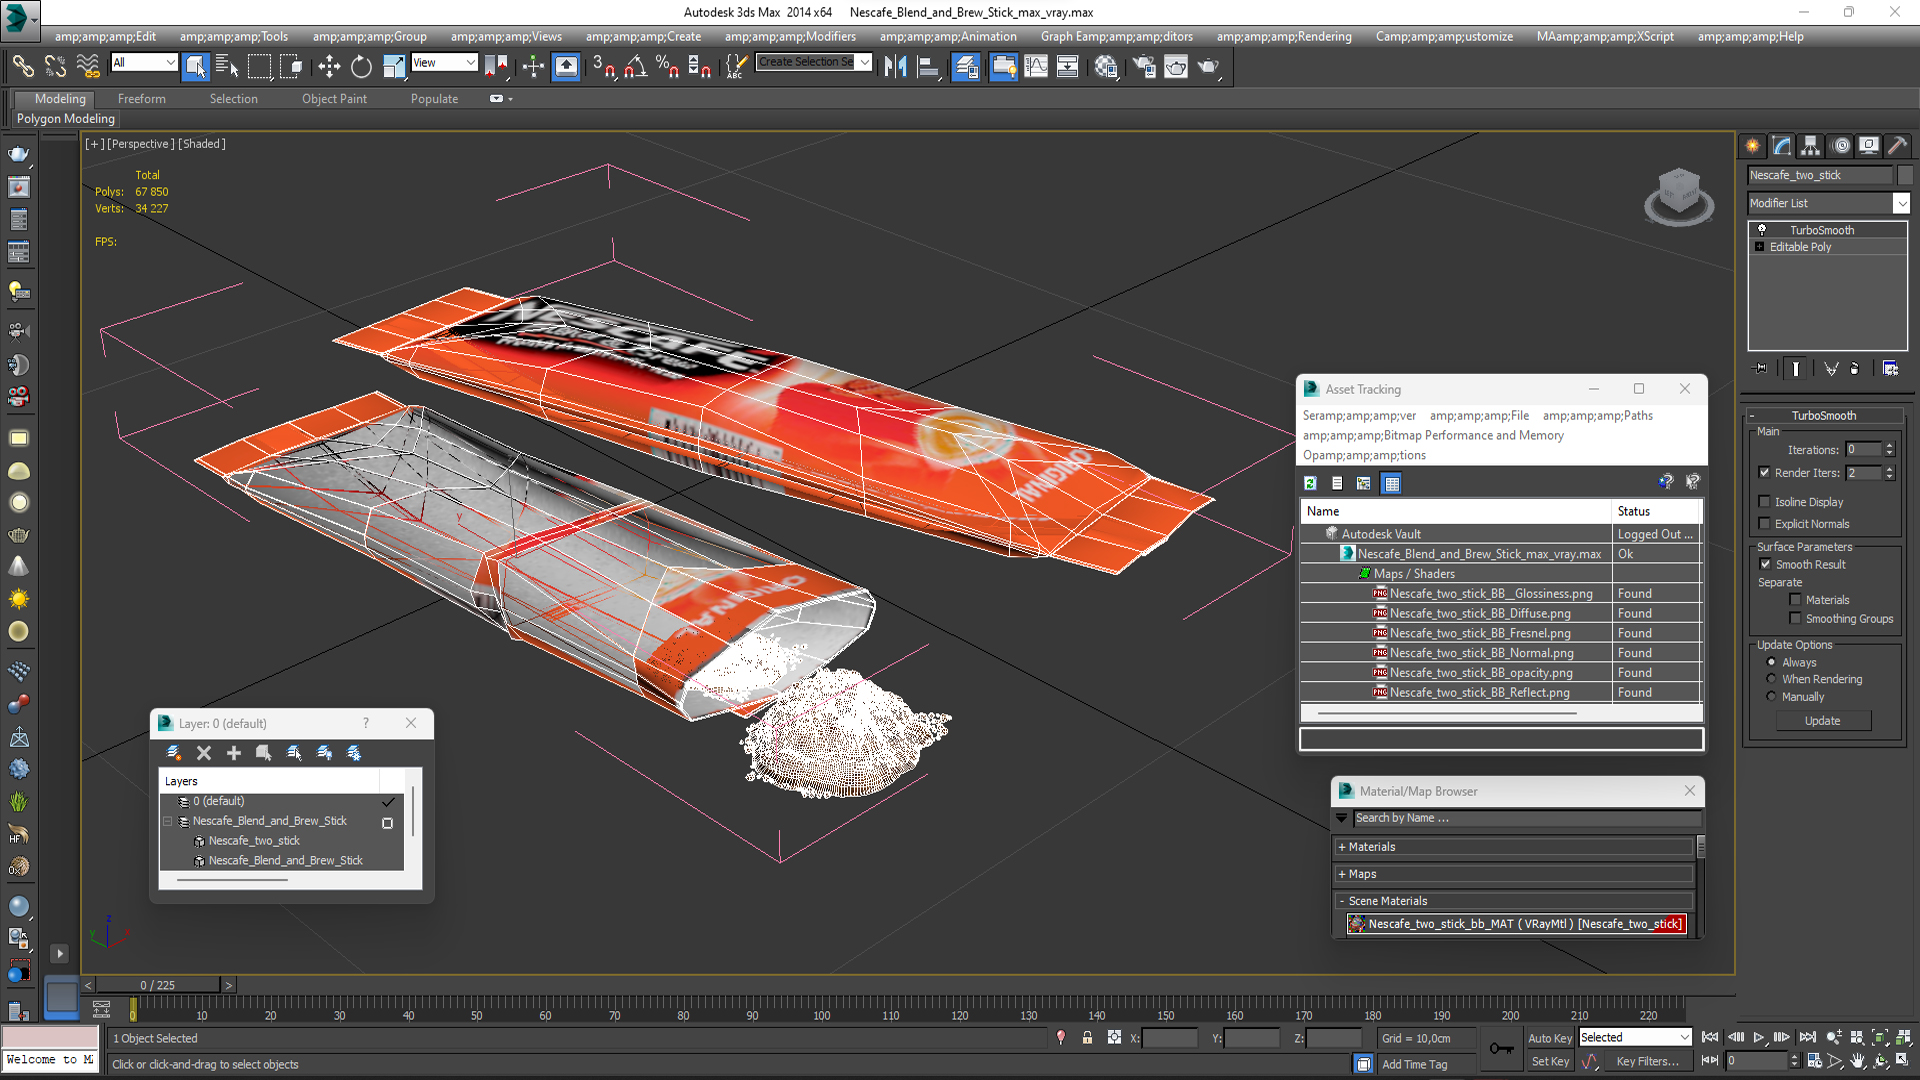The width and height of the screenshot is (1920, 1080).
Task: Open the Material Editor icon
Action: 1106,66
